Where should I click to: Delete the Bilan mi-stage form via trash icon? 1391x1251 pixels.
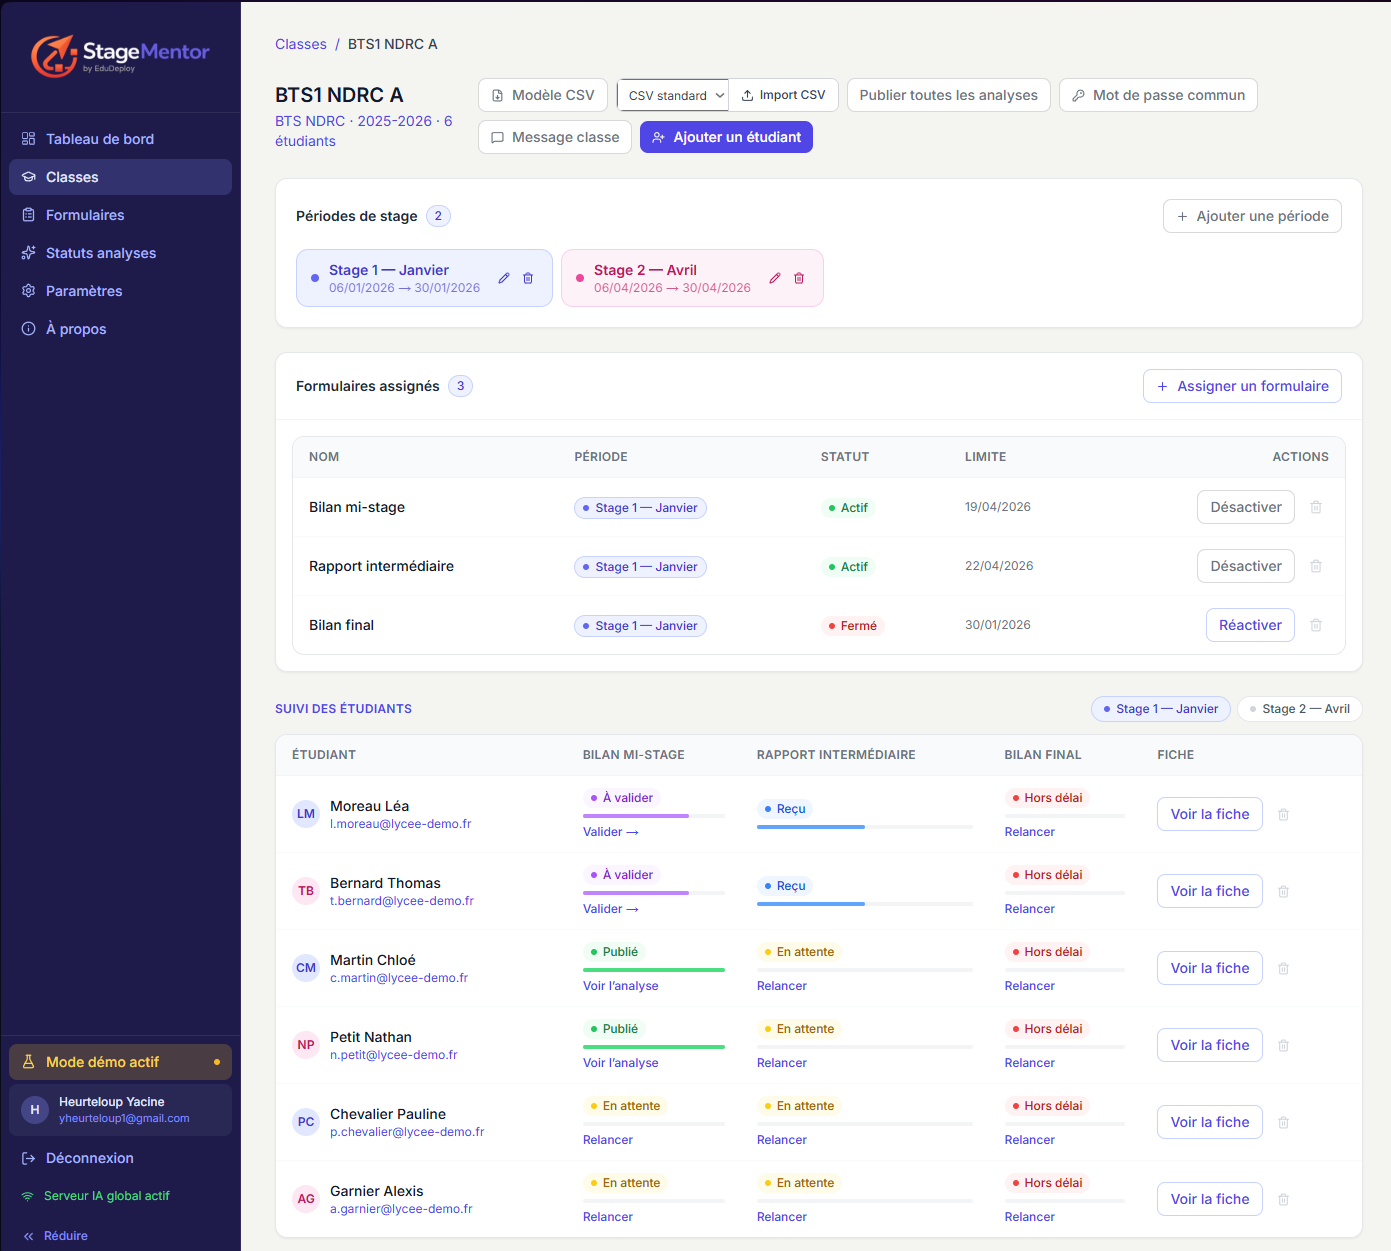(1316, 507)
